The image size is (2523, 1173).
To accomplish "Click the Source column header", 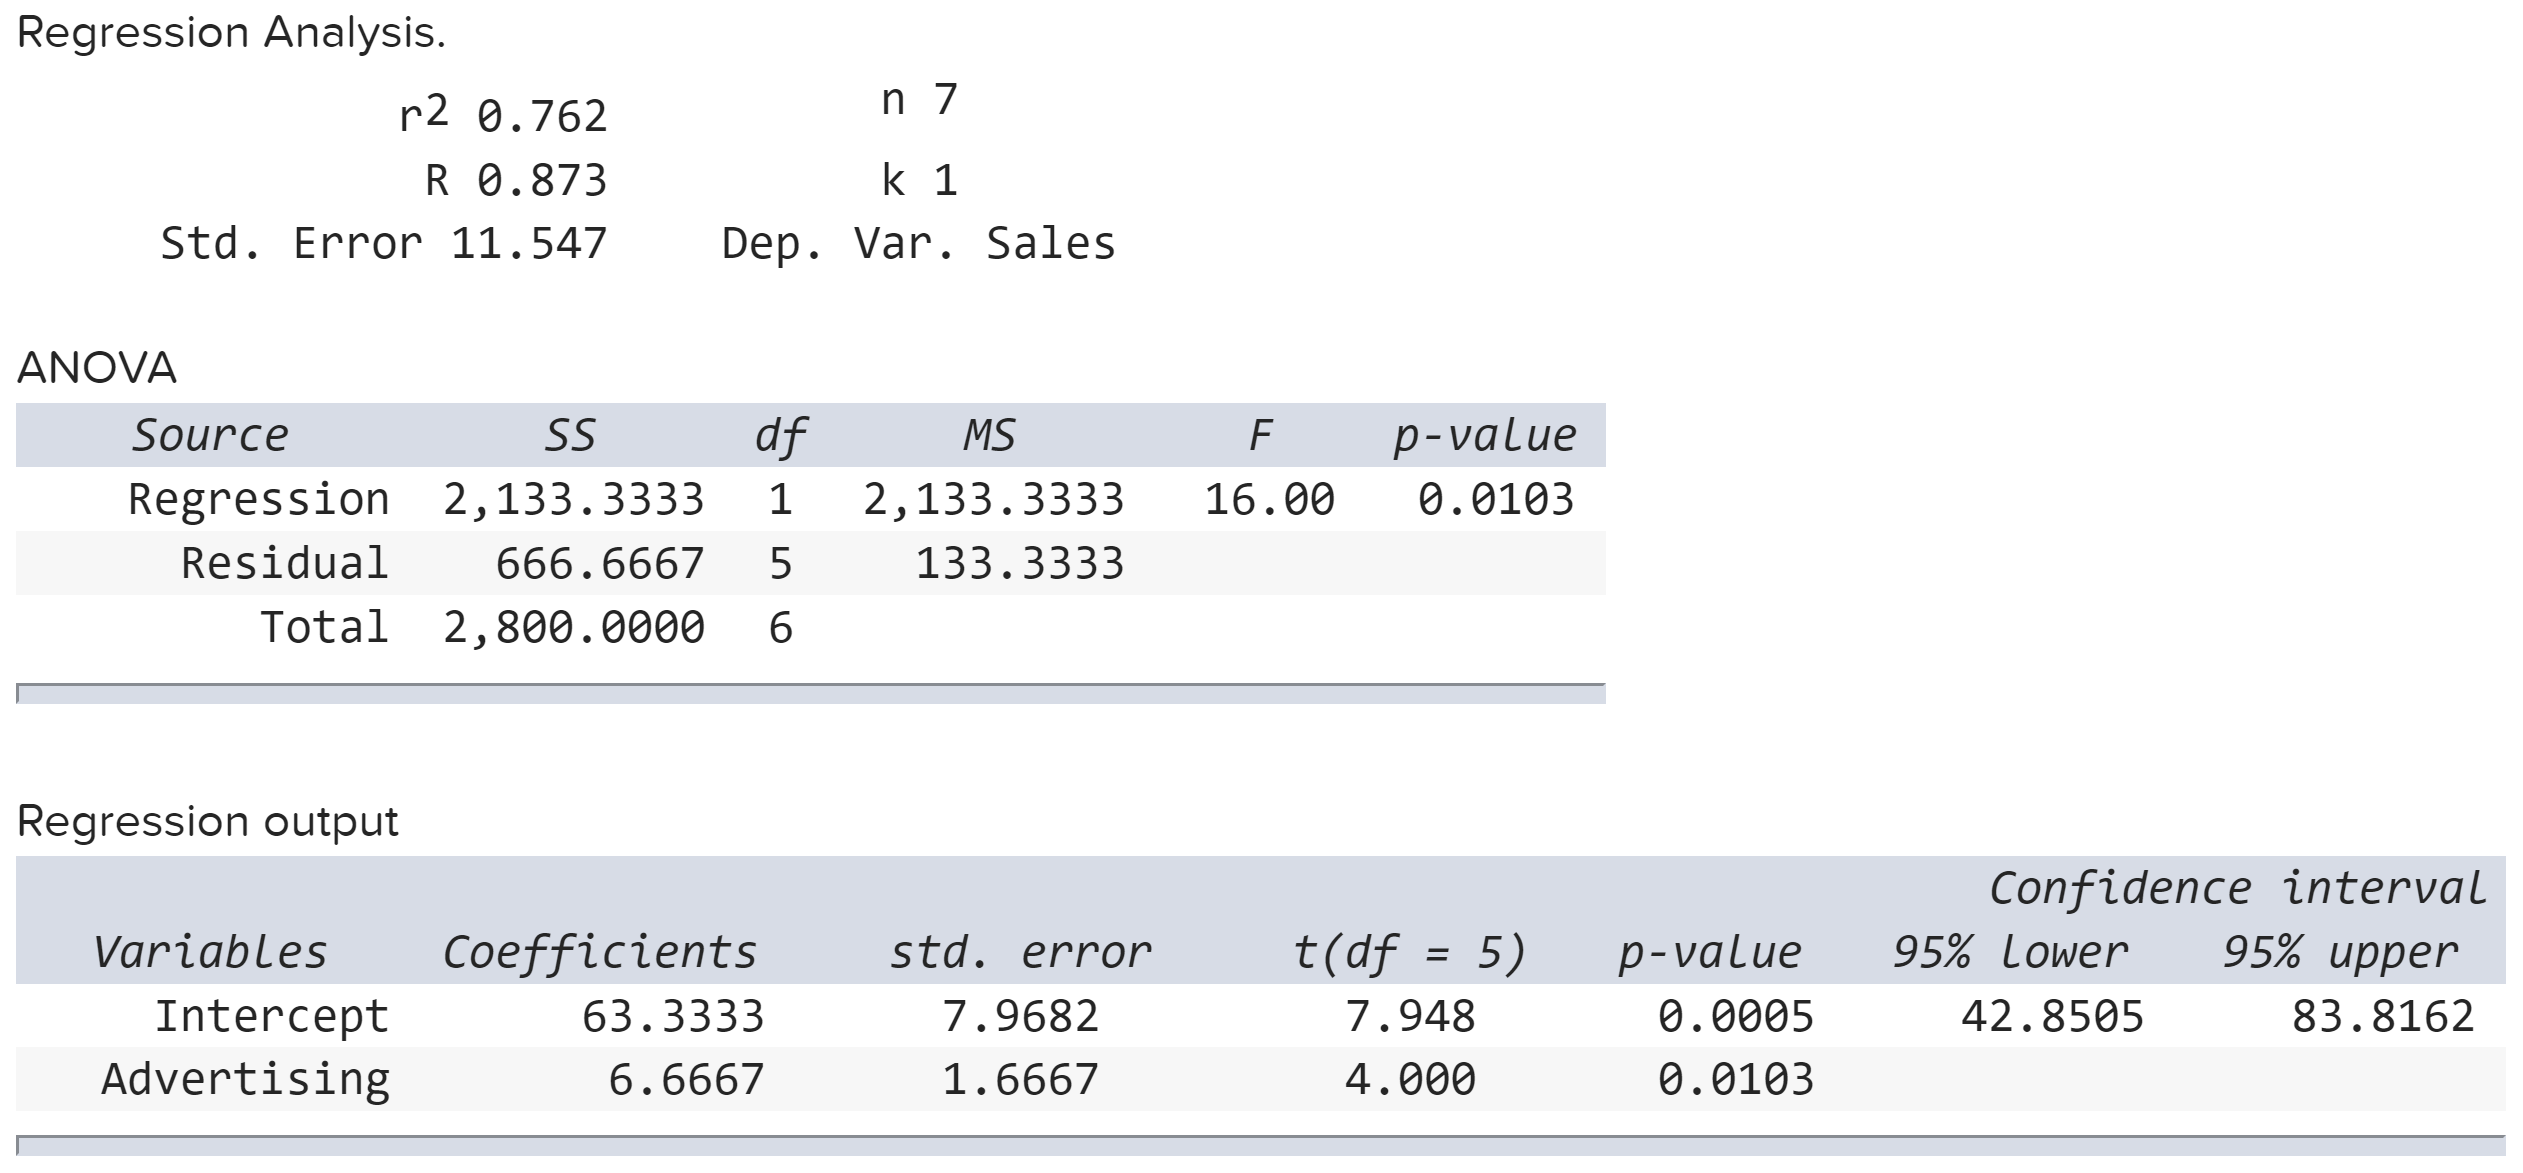I will [x=210, y=436].
